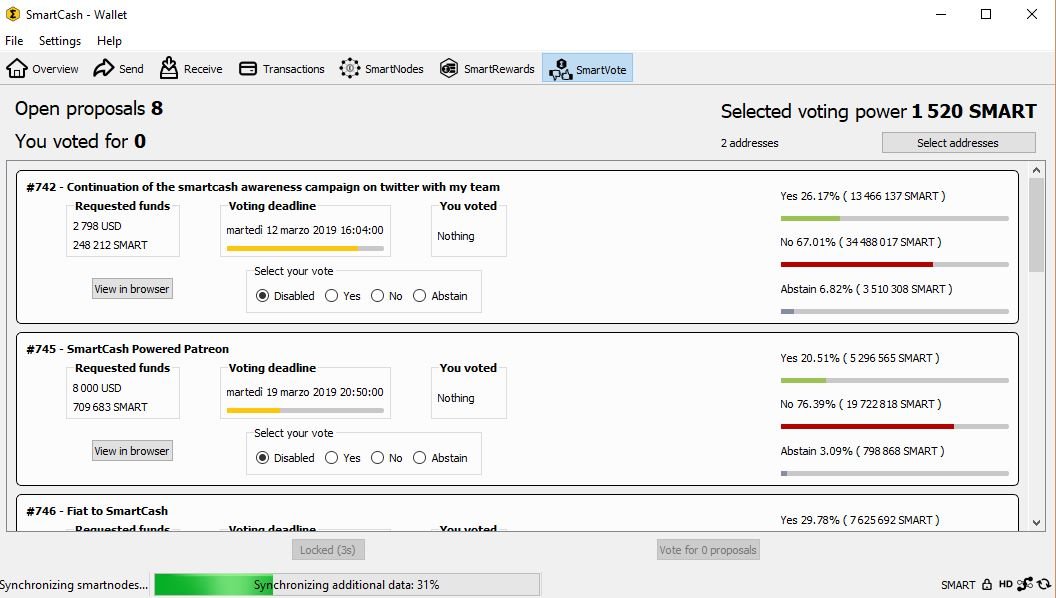Viewport: 1056px width, 598px height.
Task: Click the proposal list vertical scrollbar thumb
Action: pos(1036,226)
